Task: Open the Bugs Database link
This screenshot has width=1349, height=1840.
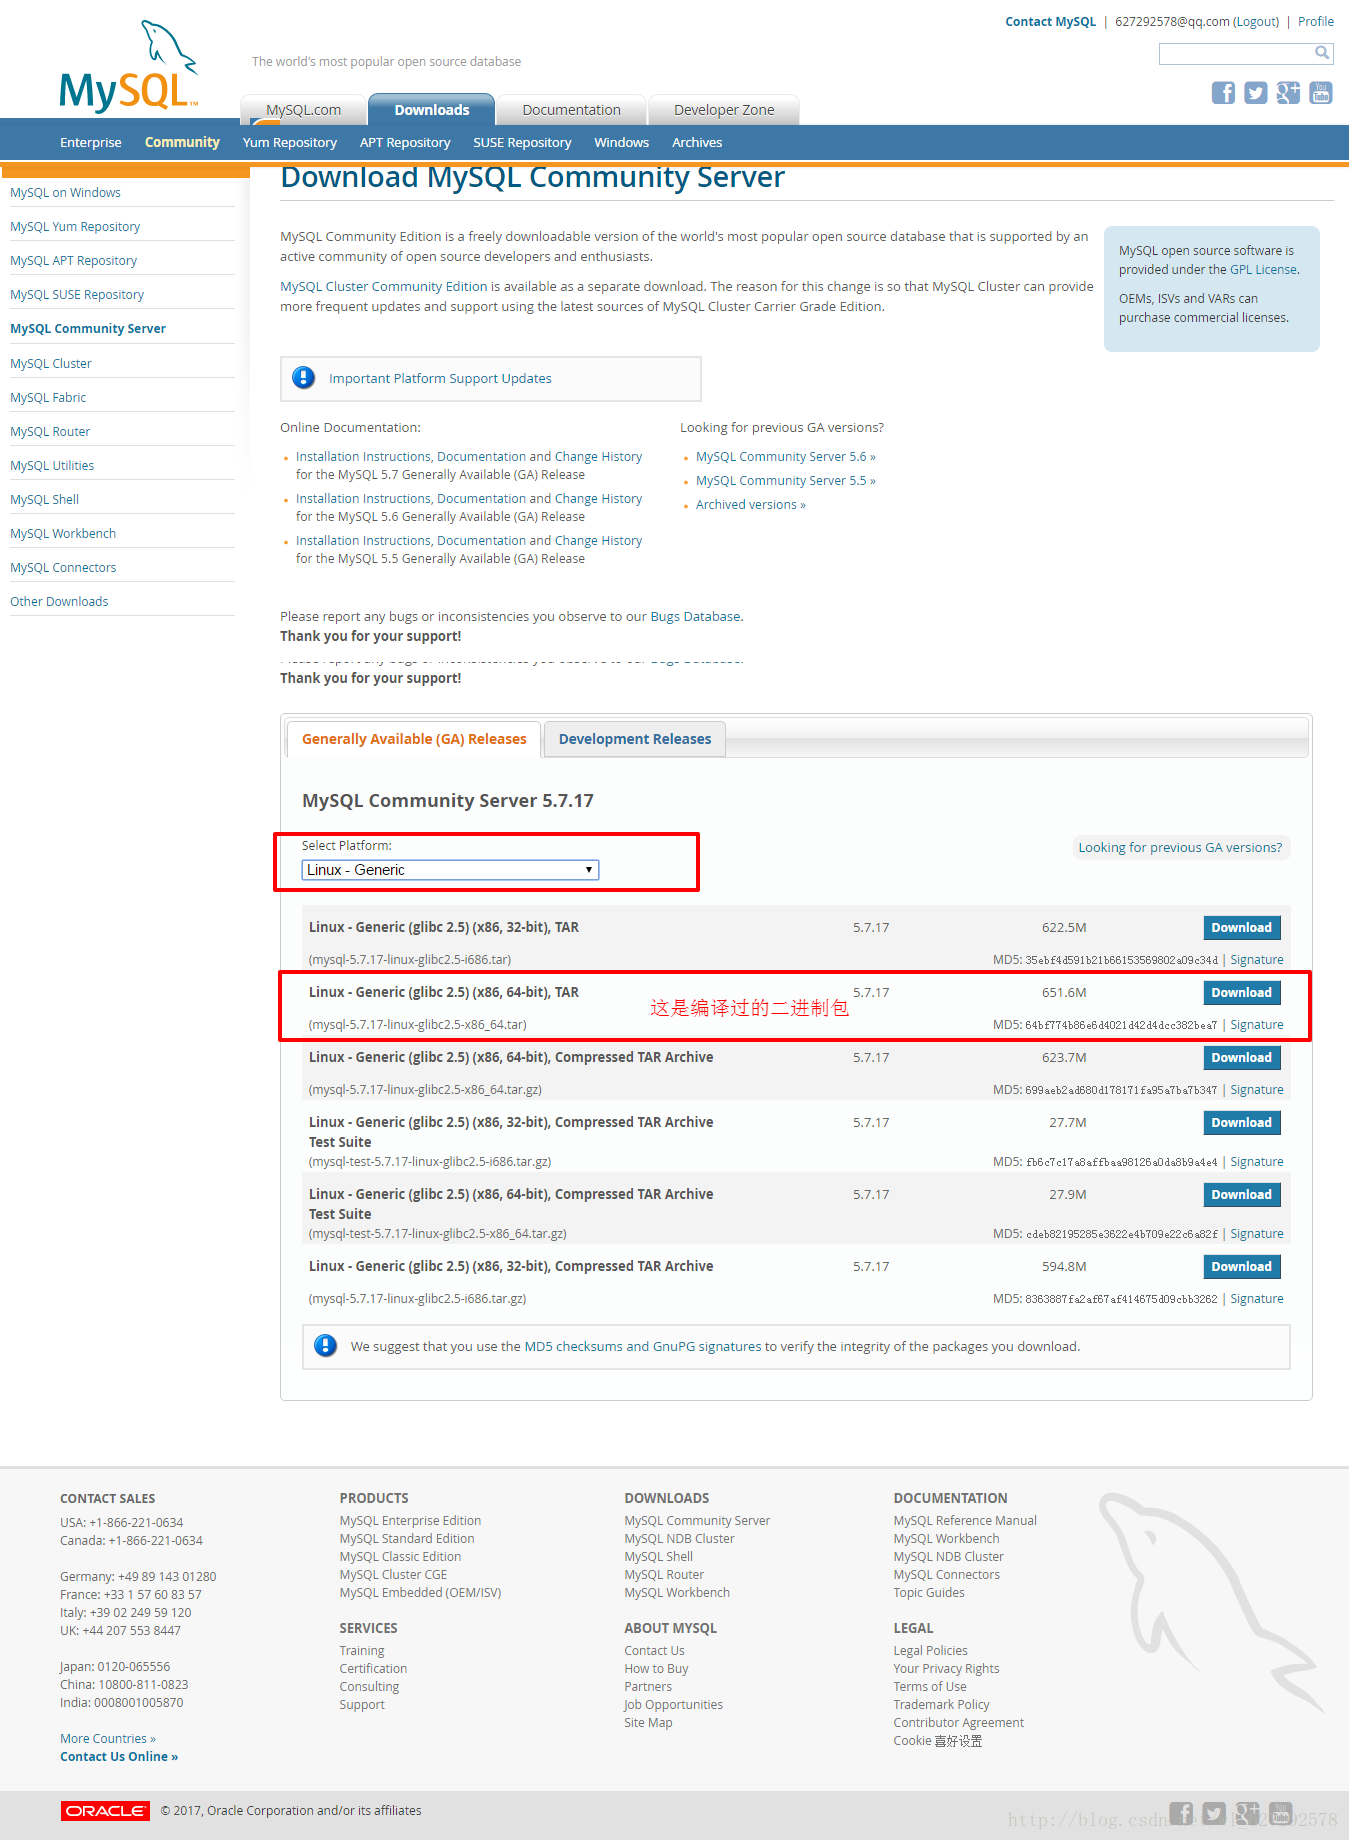Action: point(695,617)
